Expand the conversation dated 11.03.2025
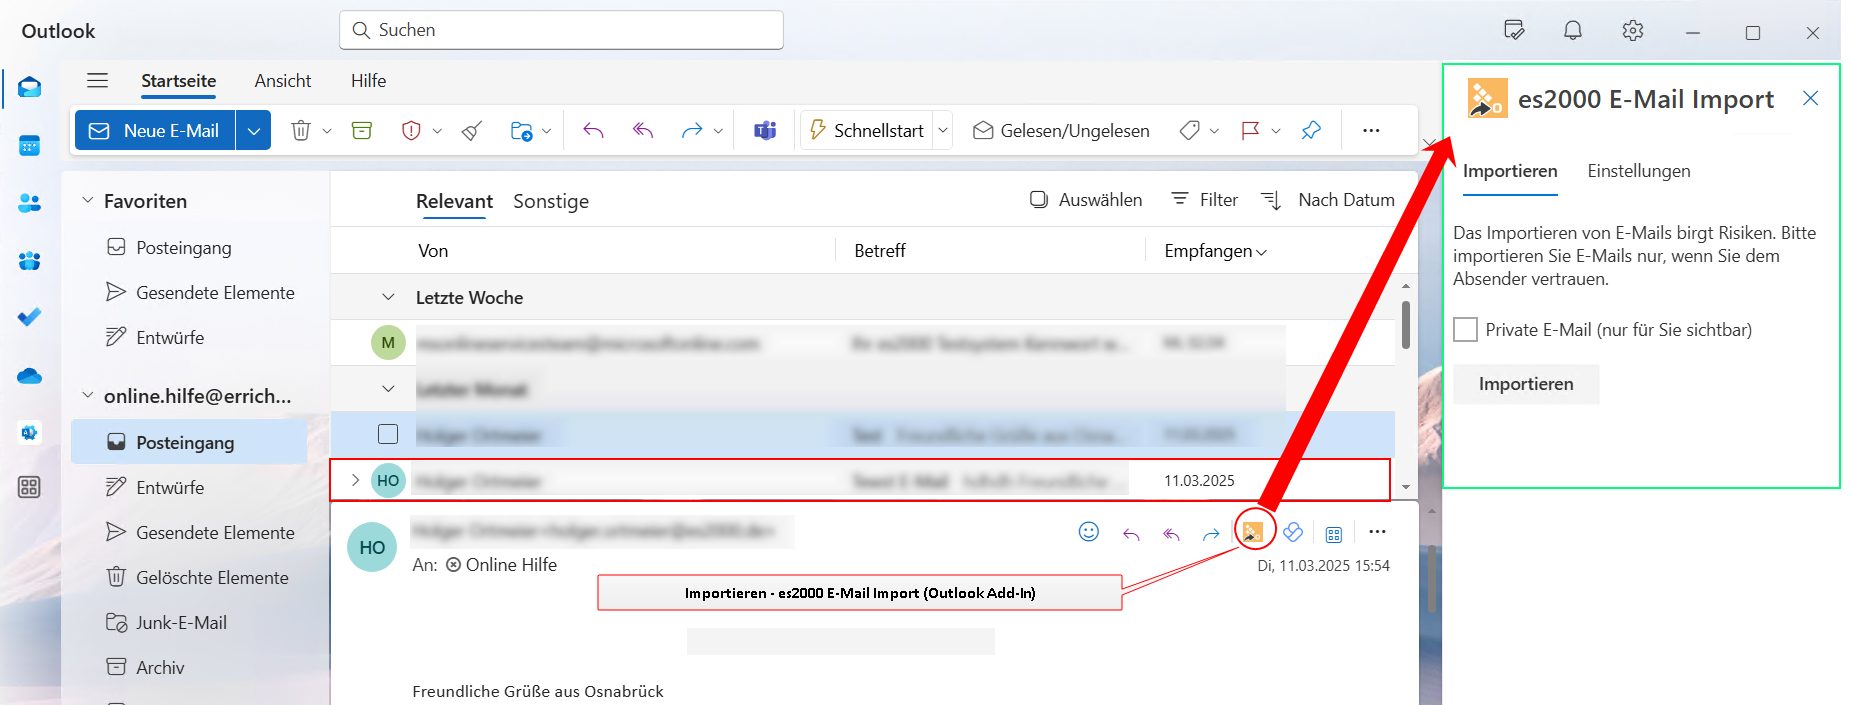Viewport: 1852px width, 705px height. click(355, 480)
